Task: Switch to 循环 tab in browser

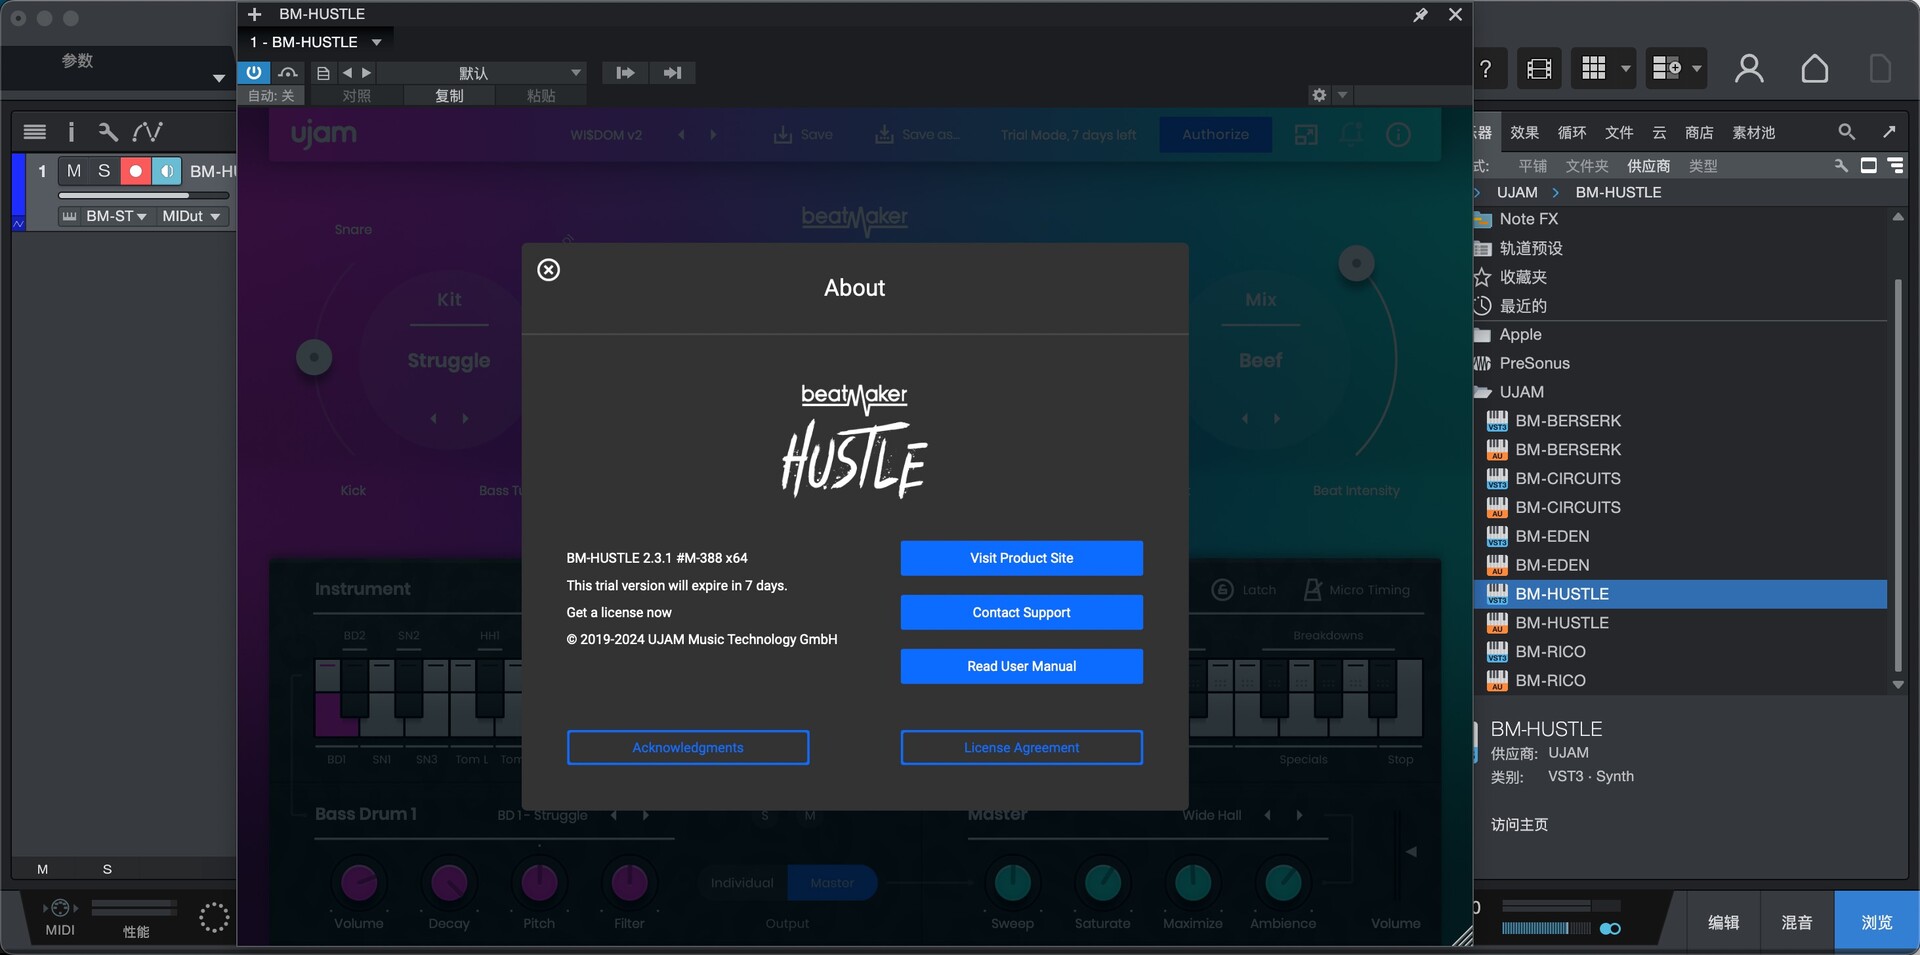Action: [x=1572, y=132]
